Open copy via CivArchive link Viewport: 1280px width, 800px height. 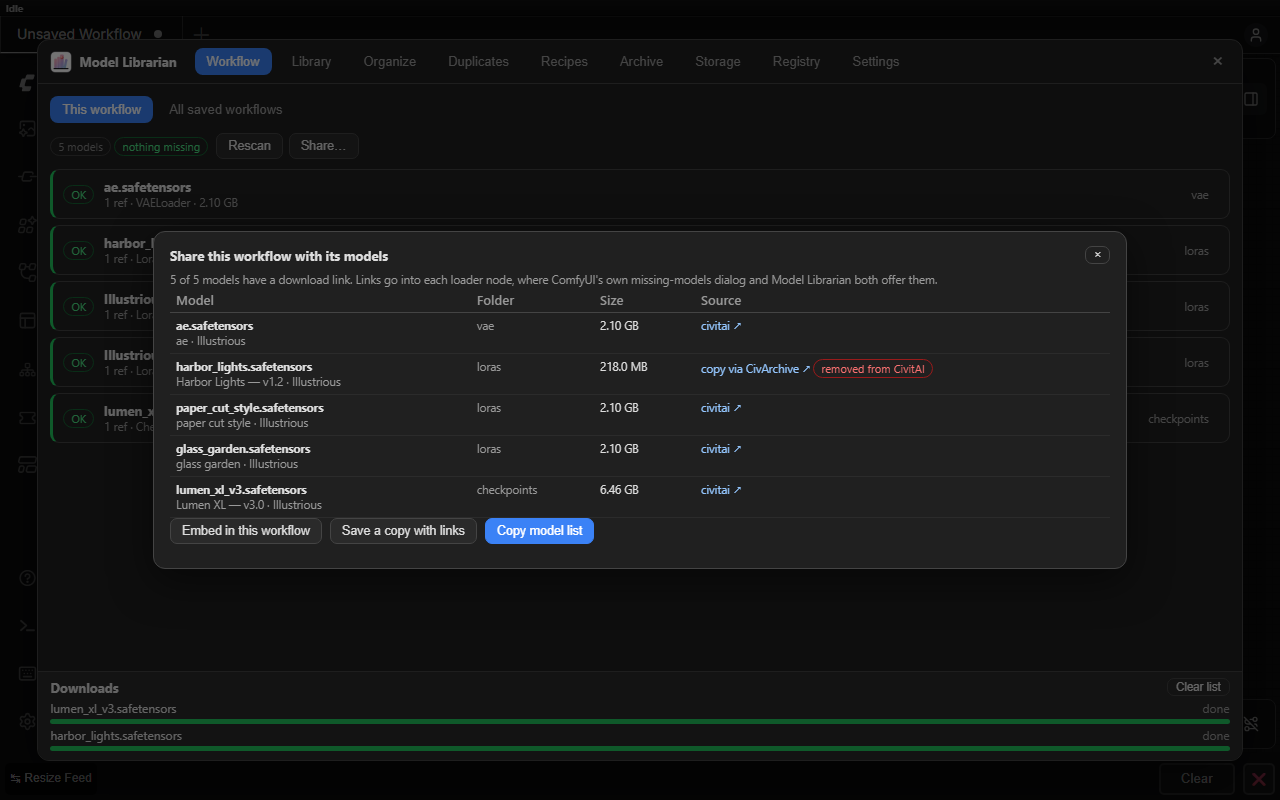point(755,369)
